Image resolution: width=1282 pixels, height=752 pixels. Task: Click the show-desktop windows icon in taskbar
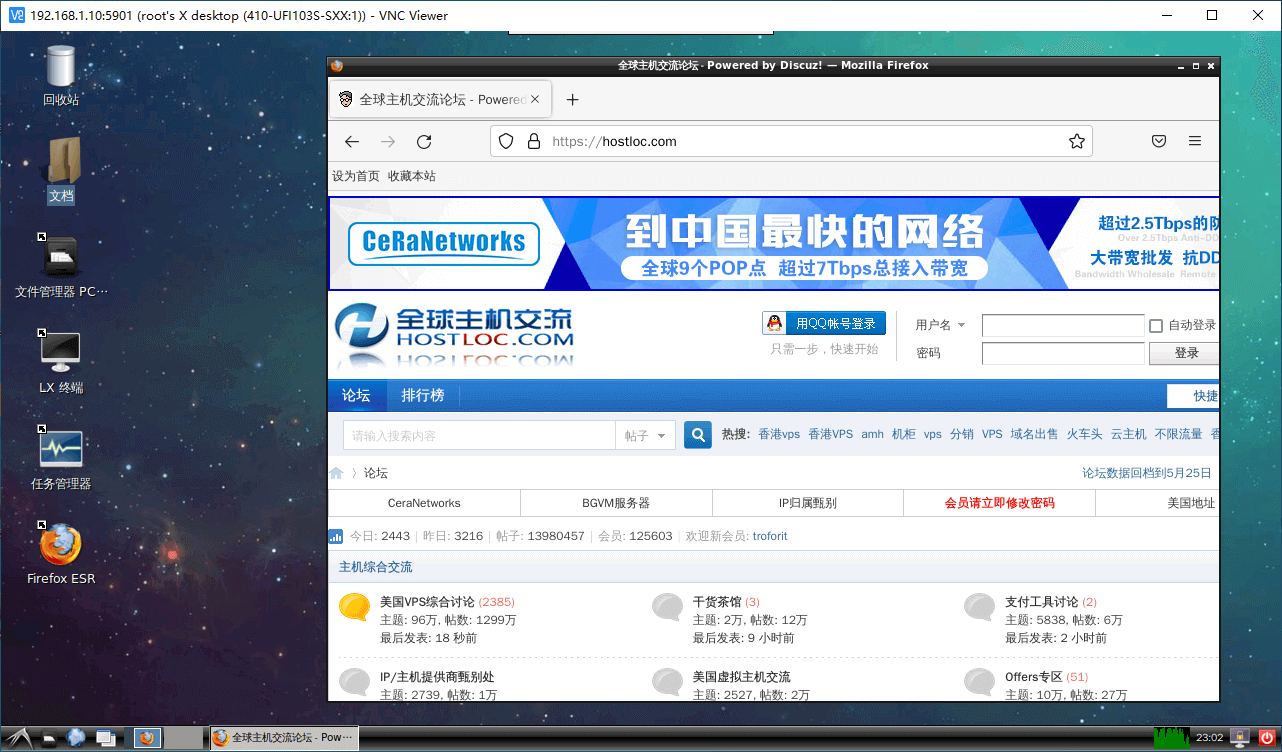pos(104,739)
